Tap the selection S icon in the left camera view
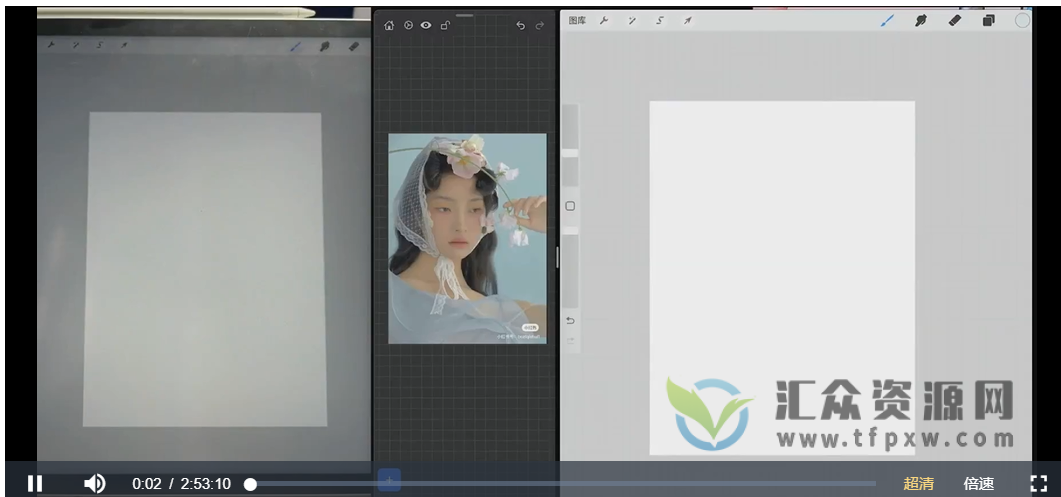1061x497 pixels. [x=99, y=45]
